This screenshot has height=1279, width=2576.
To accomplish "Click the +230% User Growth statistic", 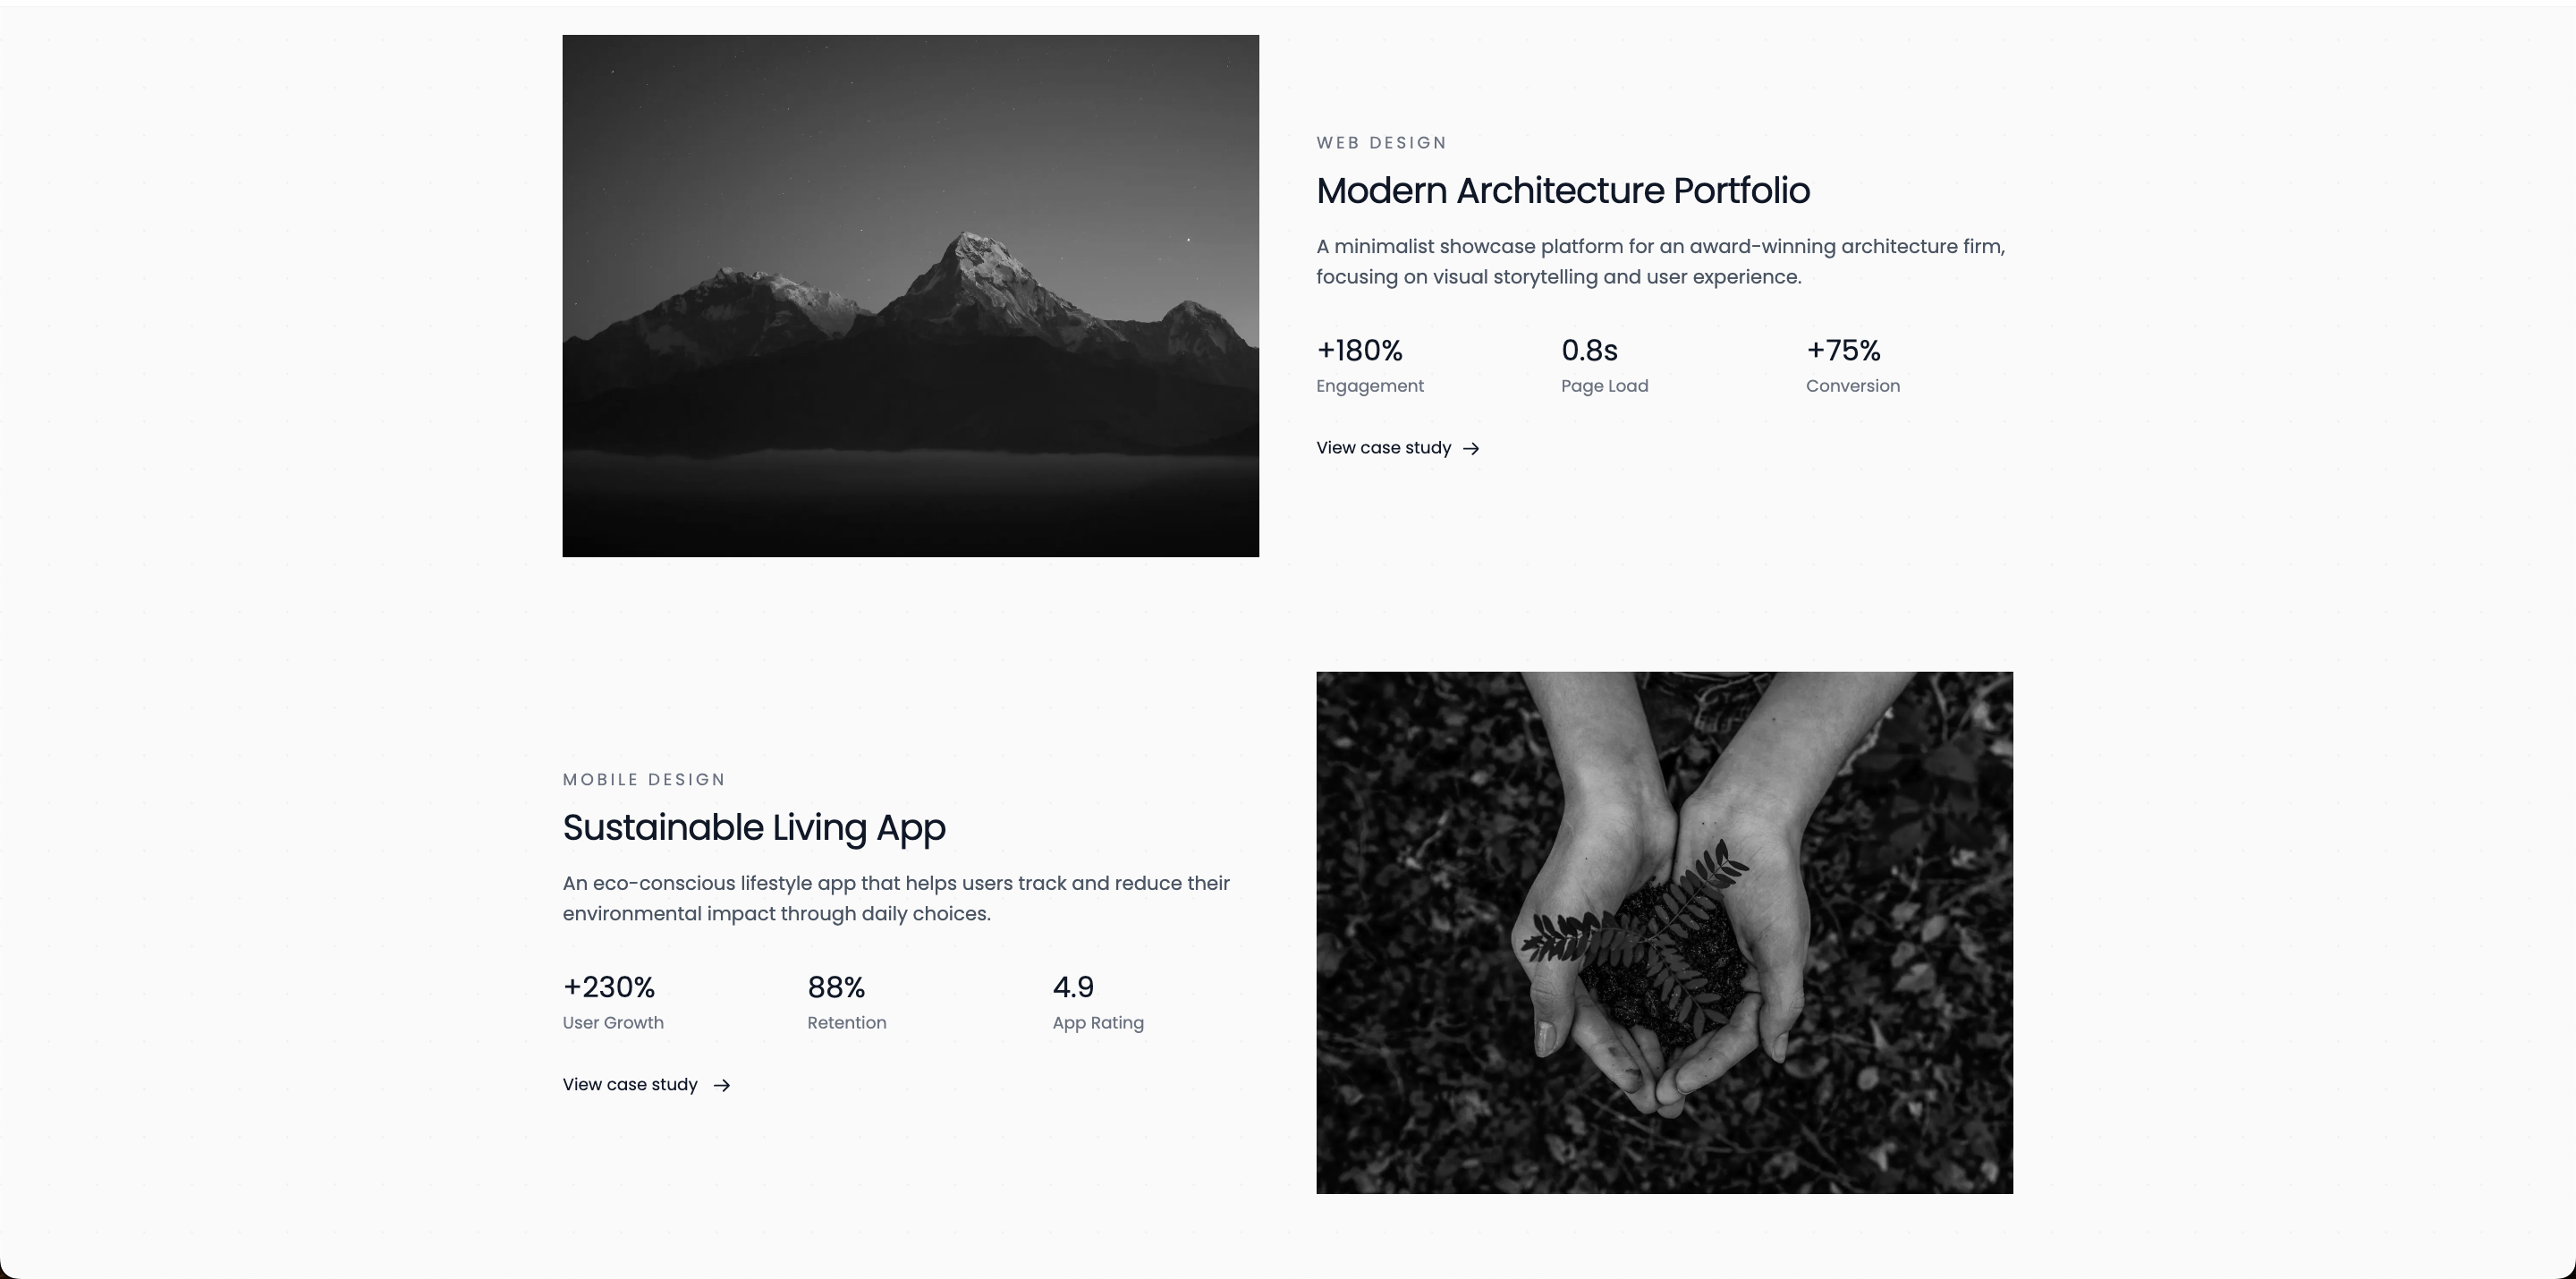I will click(613, 1003).
